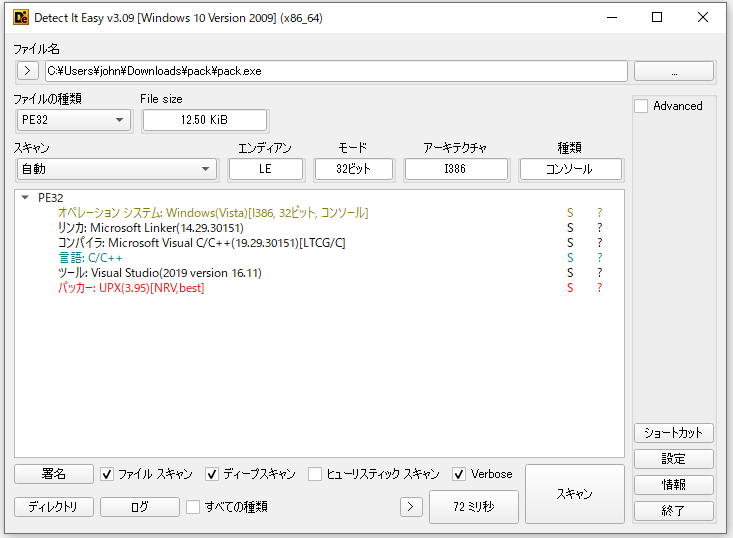Click the ディレクトリ button
Image resolution: width=733 pixels, height=538 pixels.
pos(54,507)
